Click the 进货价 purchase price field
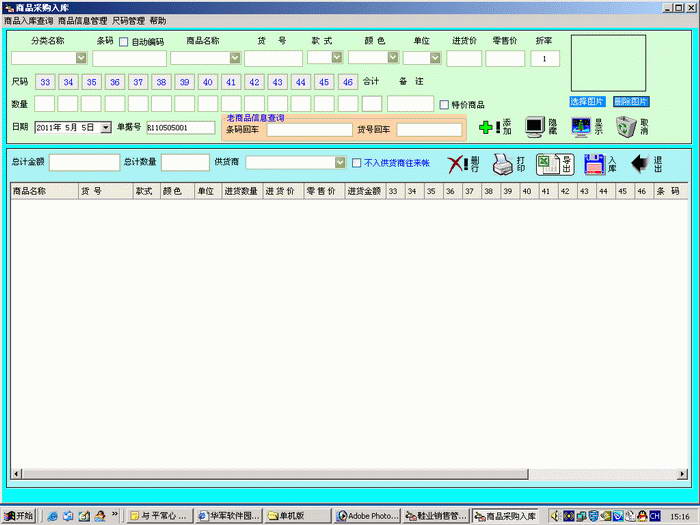This screenshot has height=525, width=700. pyautogui.click(x=464, y=58)
